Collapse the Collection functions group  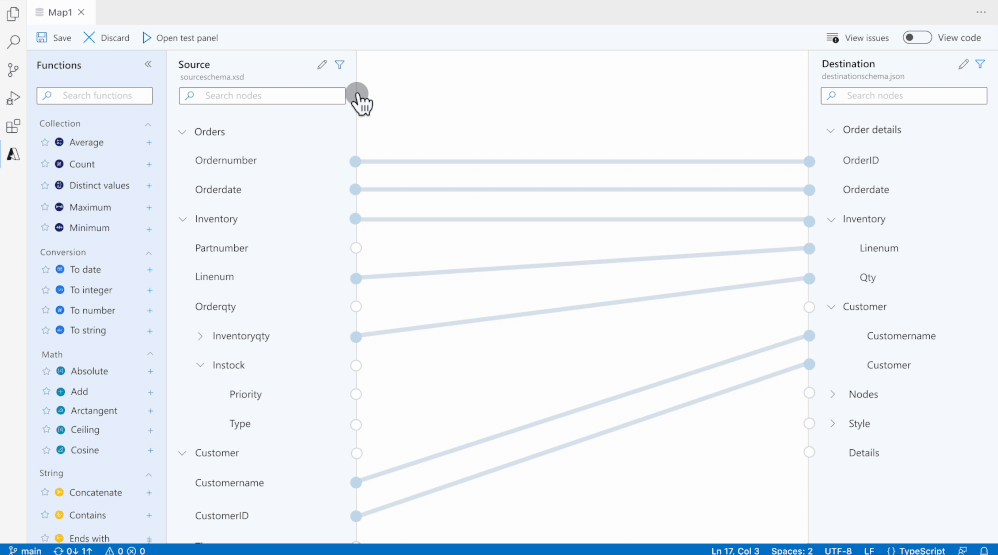pos(148,124)
